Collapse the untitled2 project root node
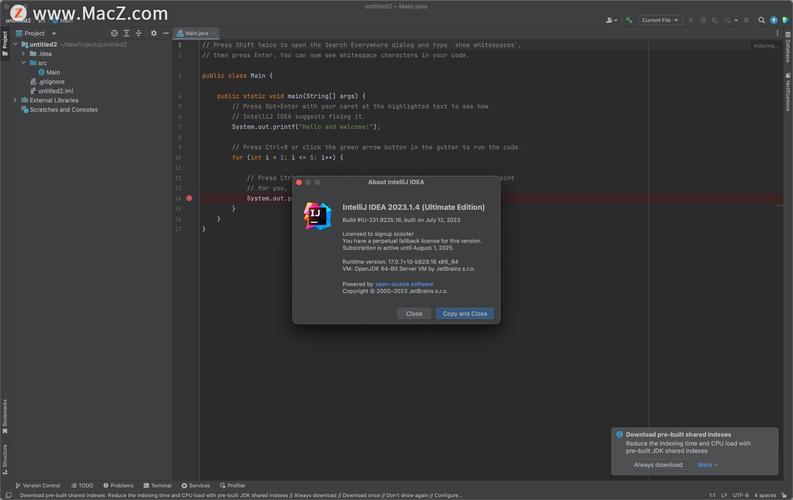This screenshot has height=500, width=793. pyautogui.click(x=15, y=44)
